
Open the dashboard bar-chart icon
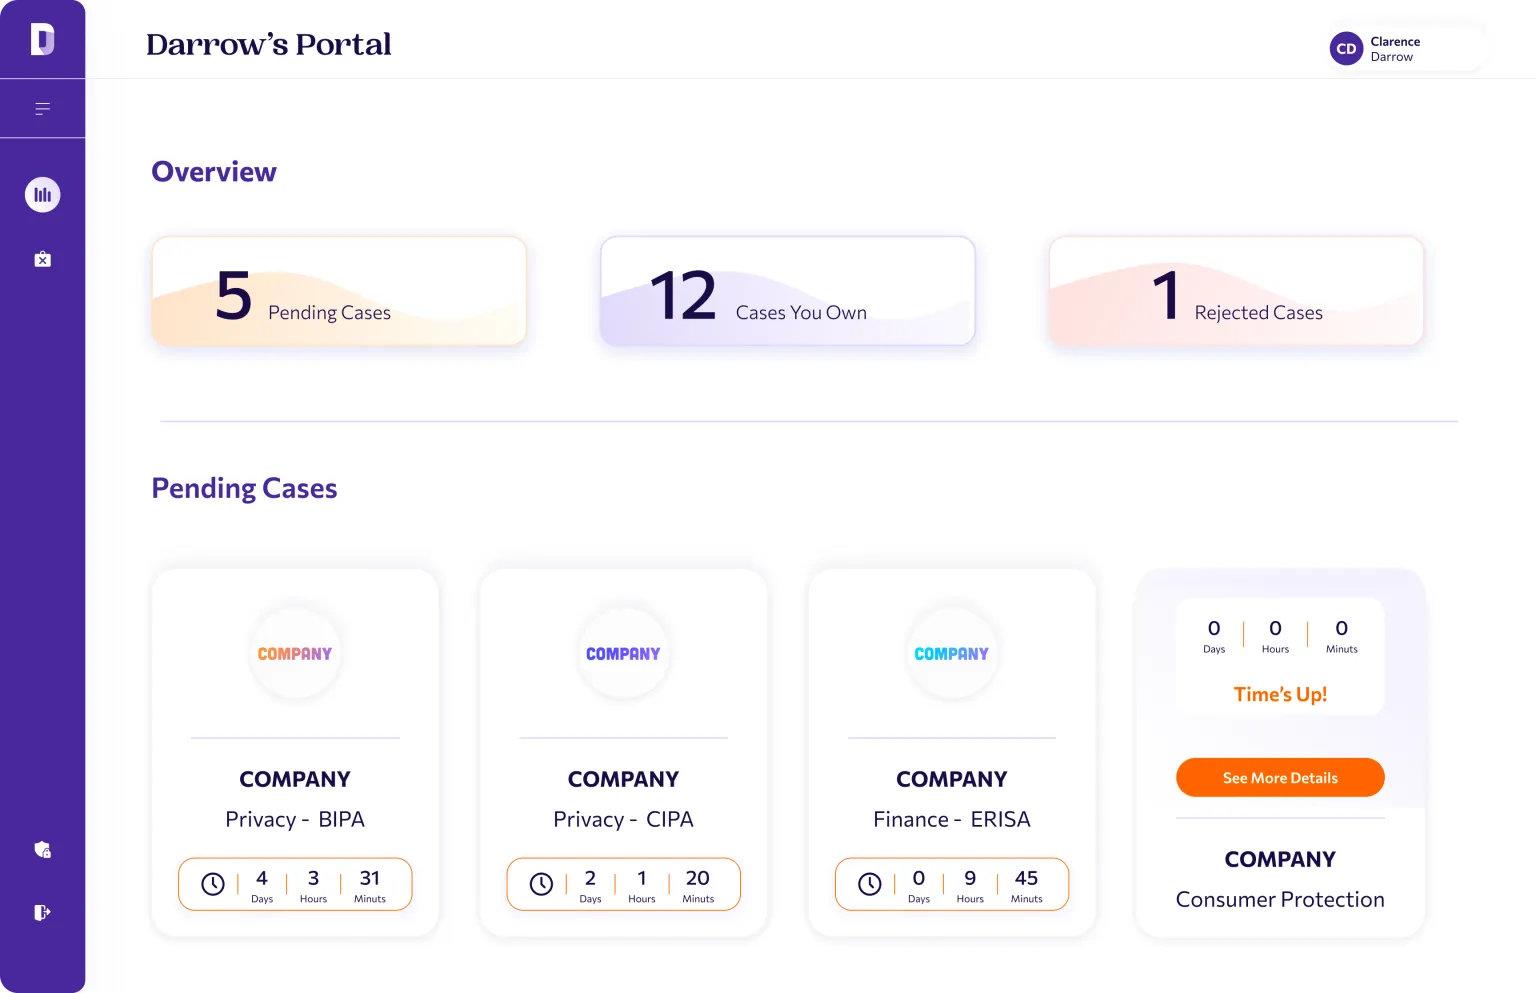point(42,194)
